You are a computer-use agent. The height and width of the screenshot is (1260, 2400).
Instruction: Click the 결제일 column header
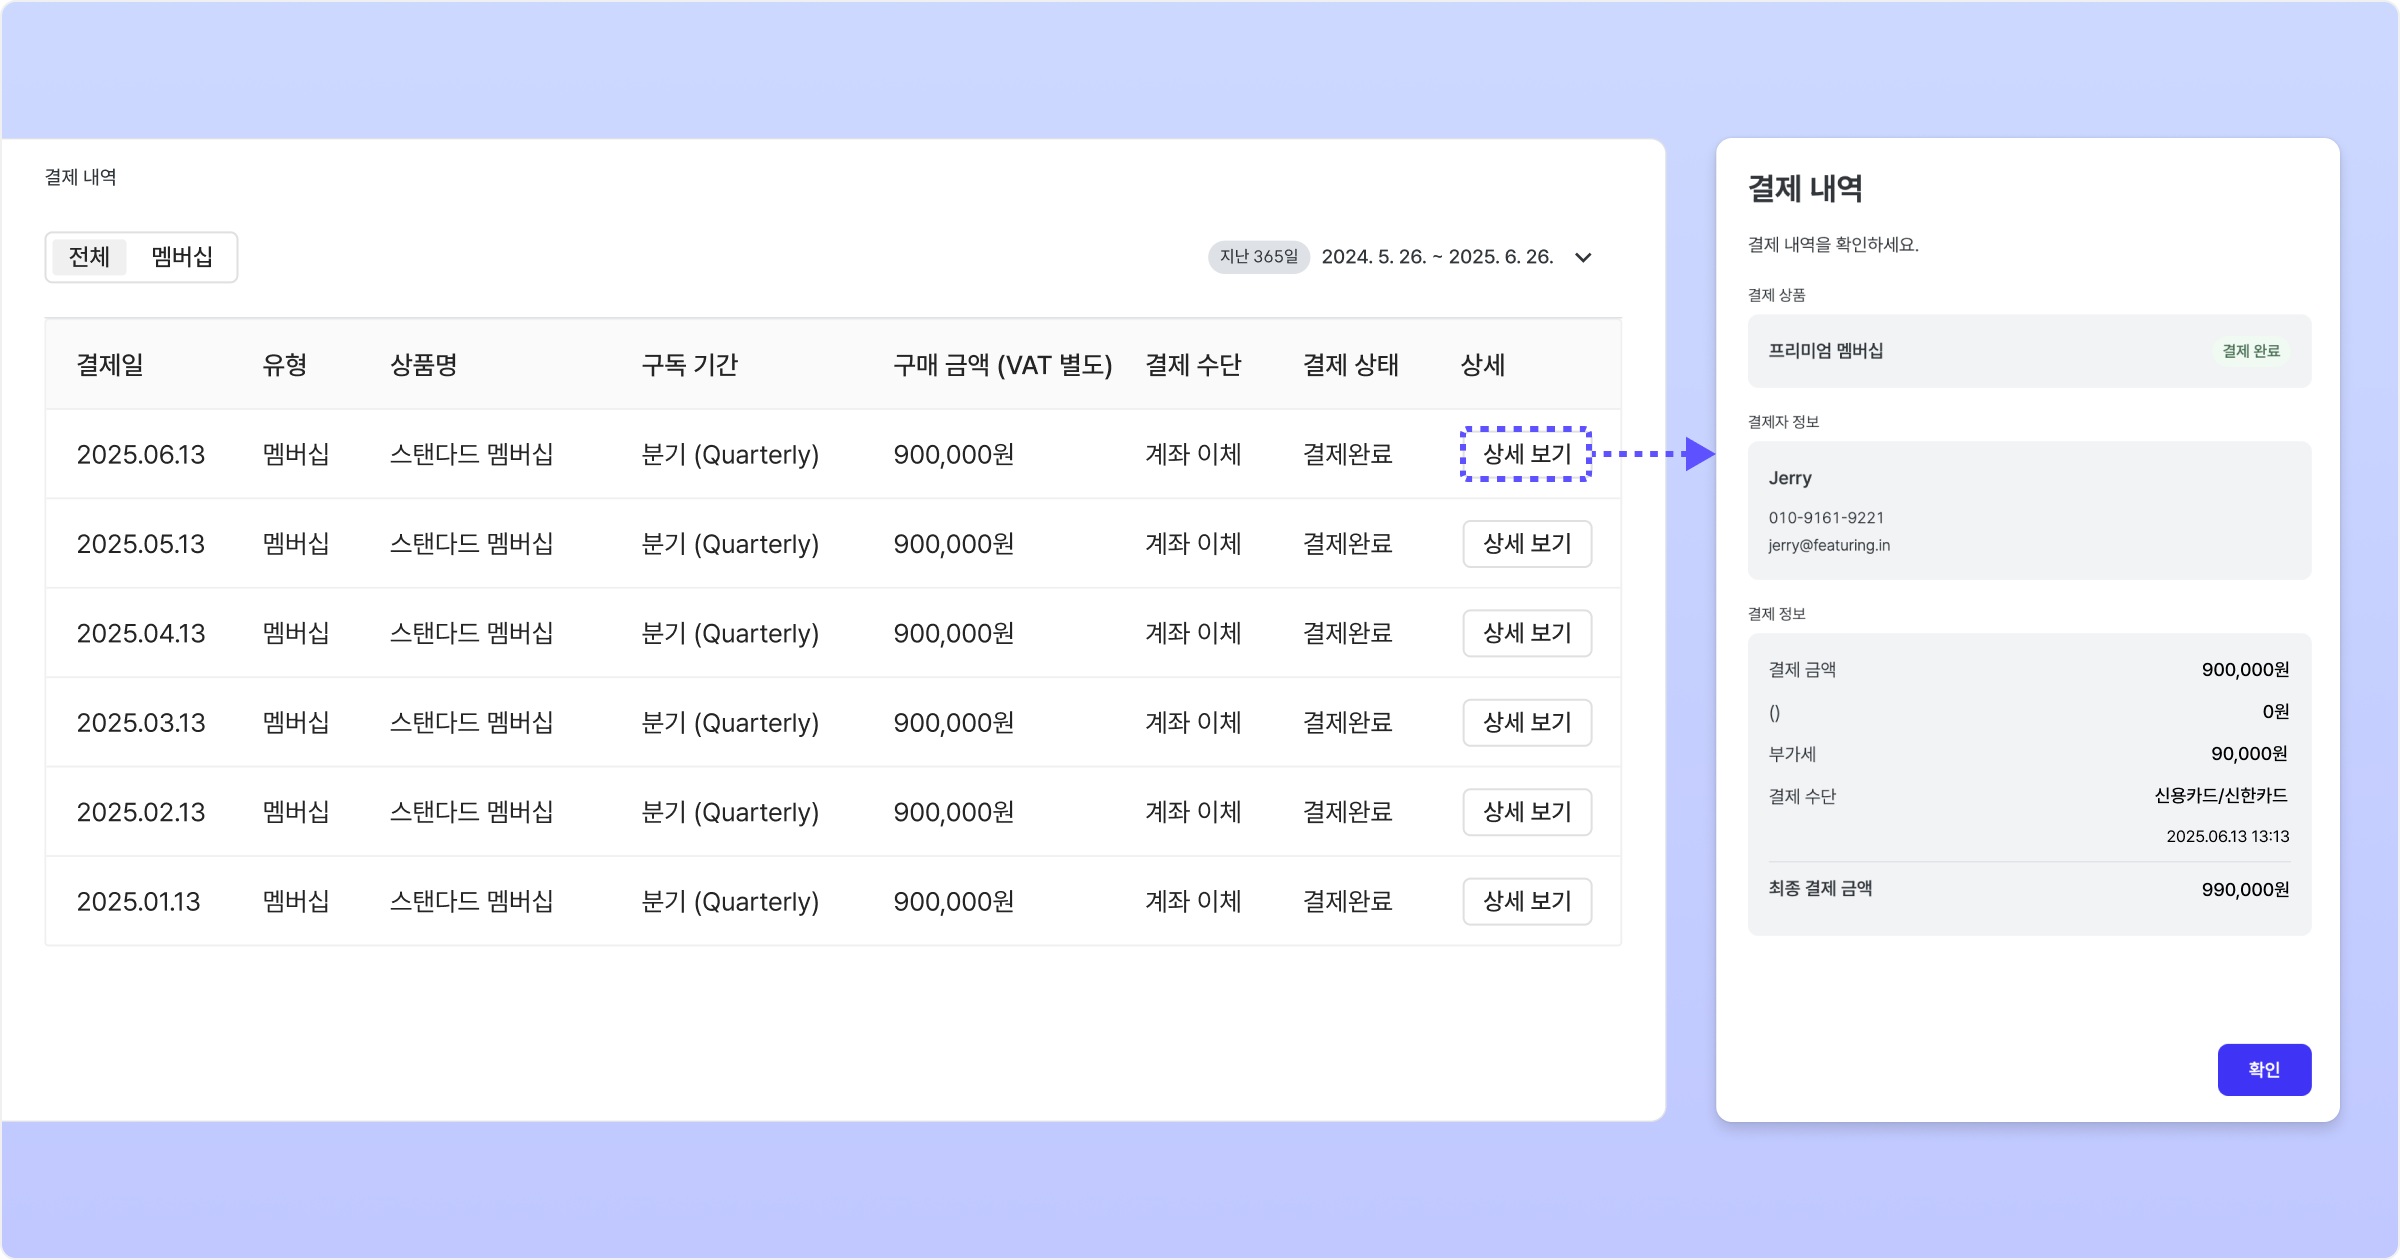(x=110, y=365)
